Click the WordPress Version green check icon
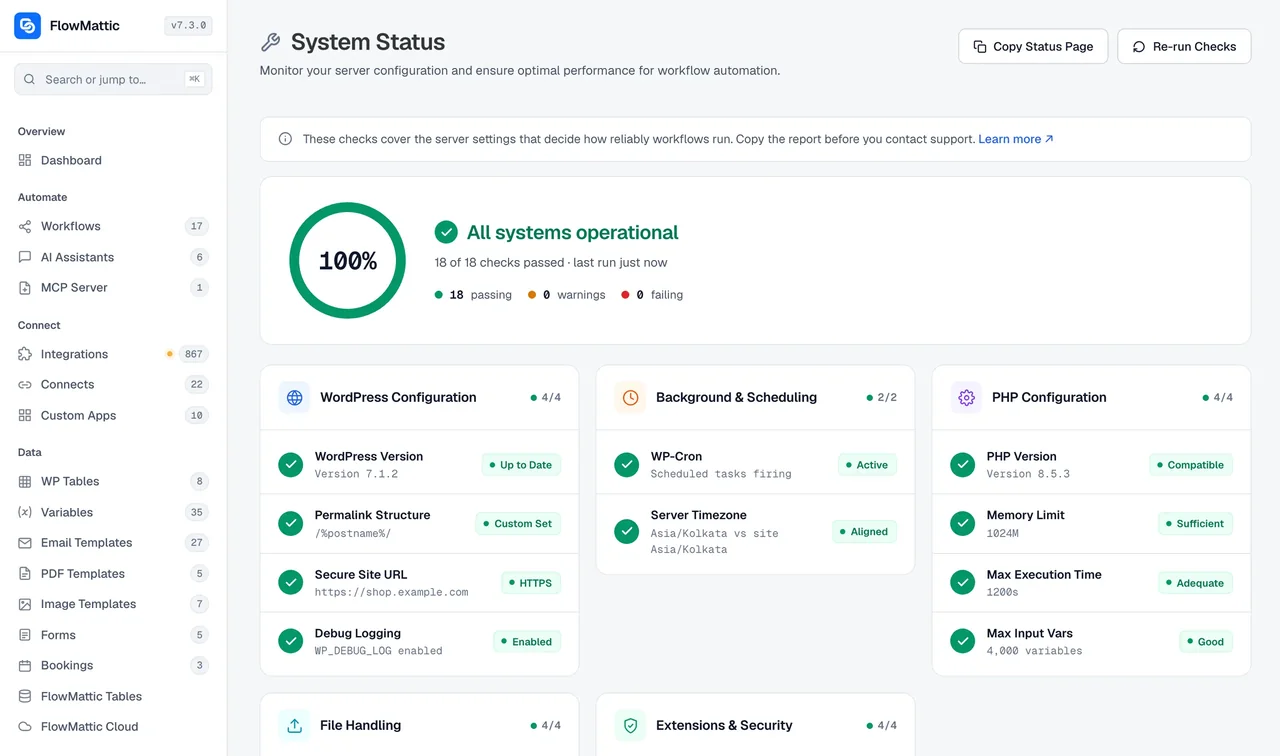Image resolution: width=1280 pixels, height=756 pixels. [x=291, y=464]
